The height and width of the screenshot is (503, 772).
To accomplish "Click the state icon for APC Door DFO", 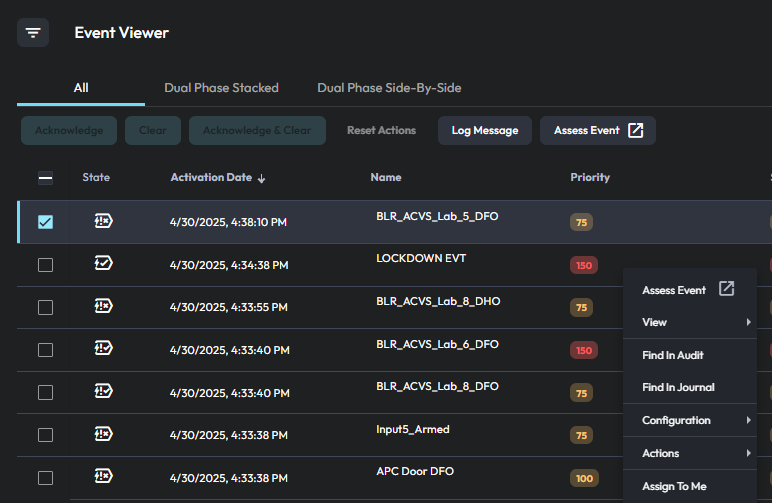I will 102,476.
